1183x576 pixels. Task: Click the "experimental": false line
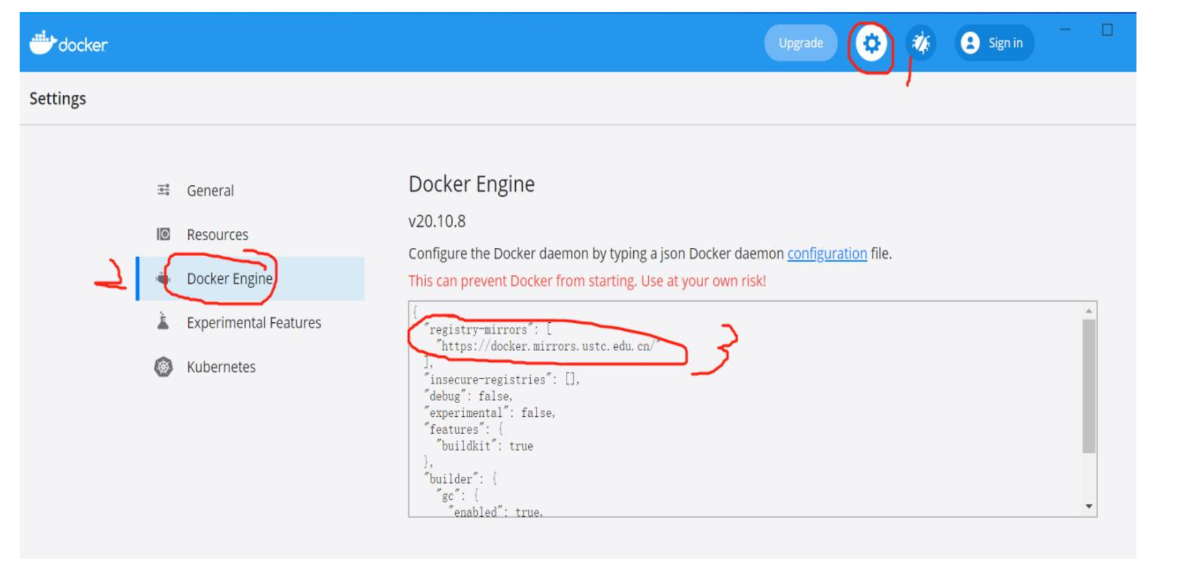pyautogui.click(x=490, y=413)
